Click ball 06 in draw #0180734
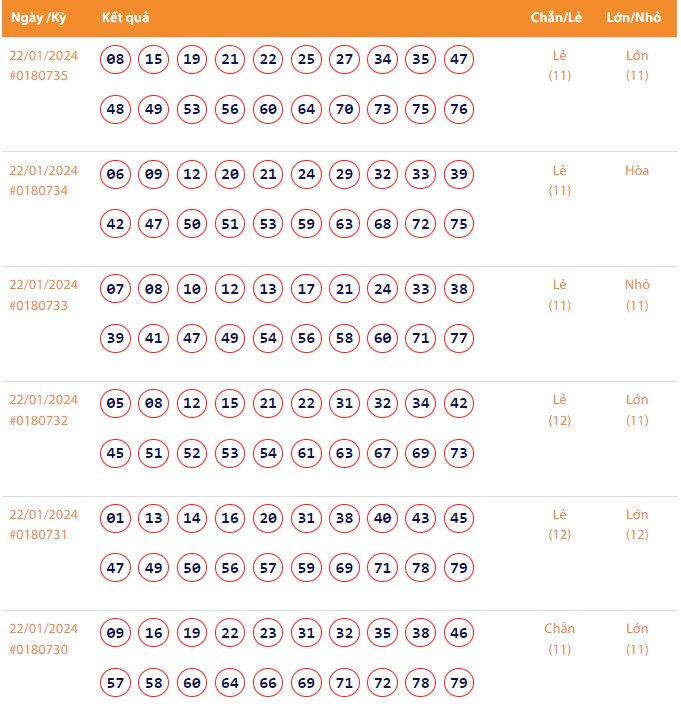 [x=116, y=174]
